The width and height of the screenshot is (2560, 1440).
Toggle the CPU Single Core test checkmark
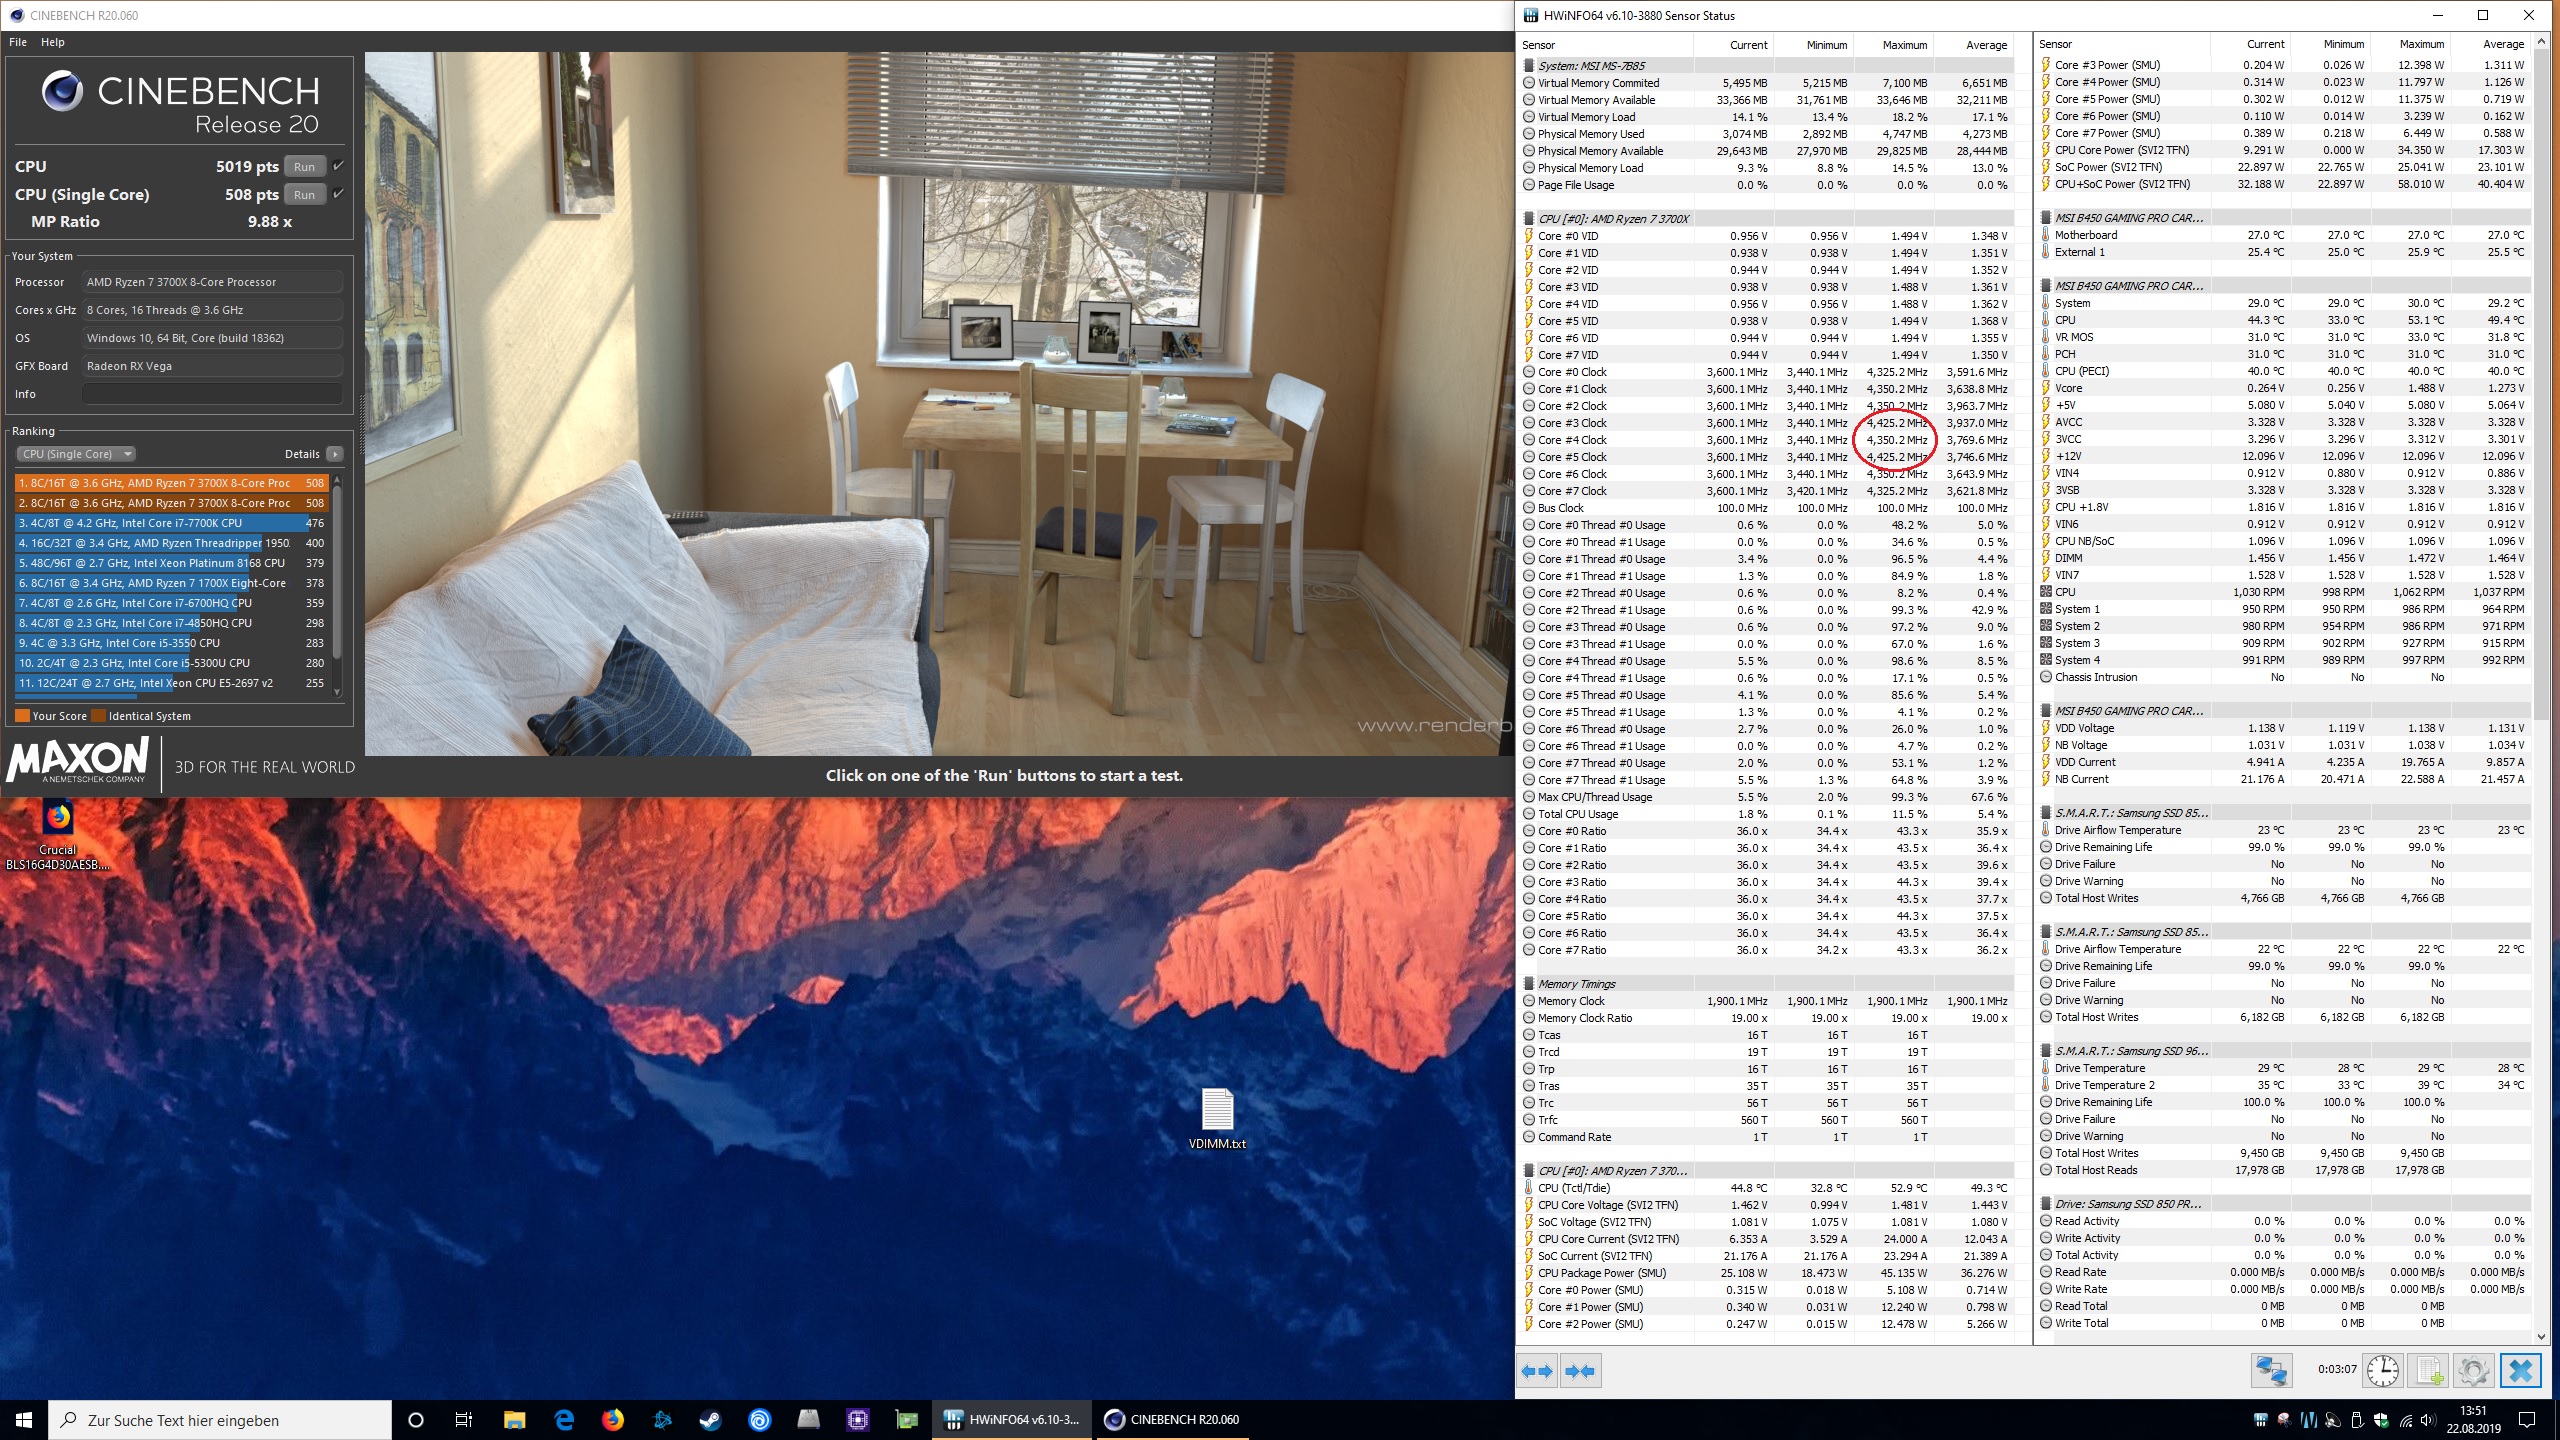(339, 194)
